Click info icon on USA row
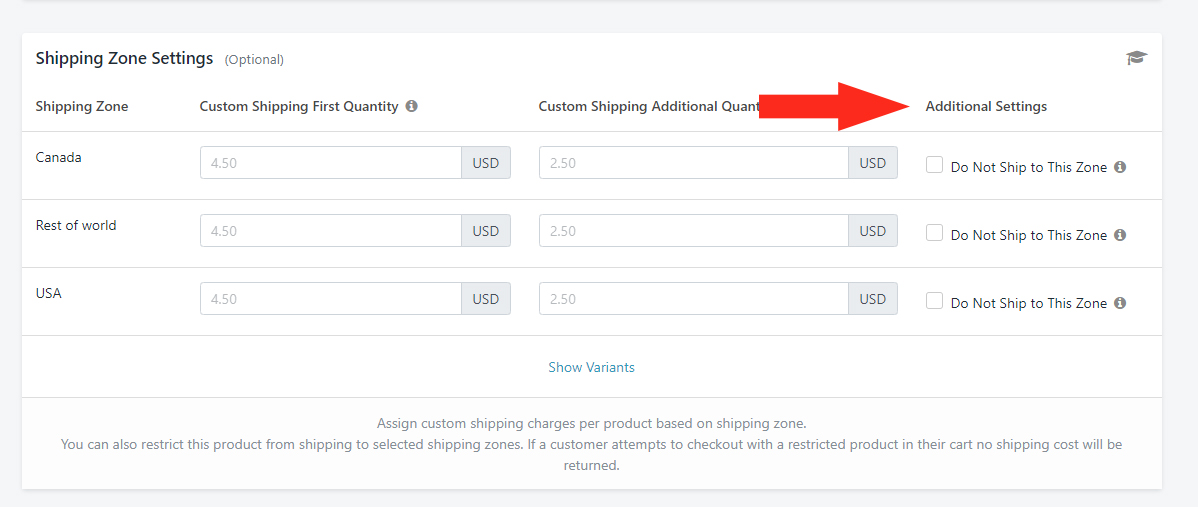The width and height of the screenshot is (1198, 507). [1120, 303]
